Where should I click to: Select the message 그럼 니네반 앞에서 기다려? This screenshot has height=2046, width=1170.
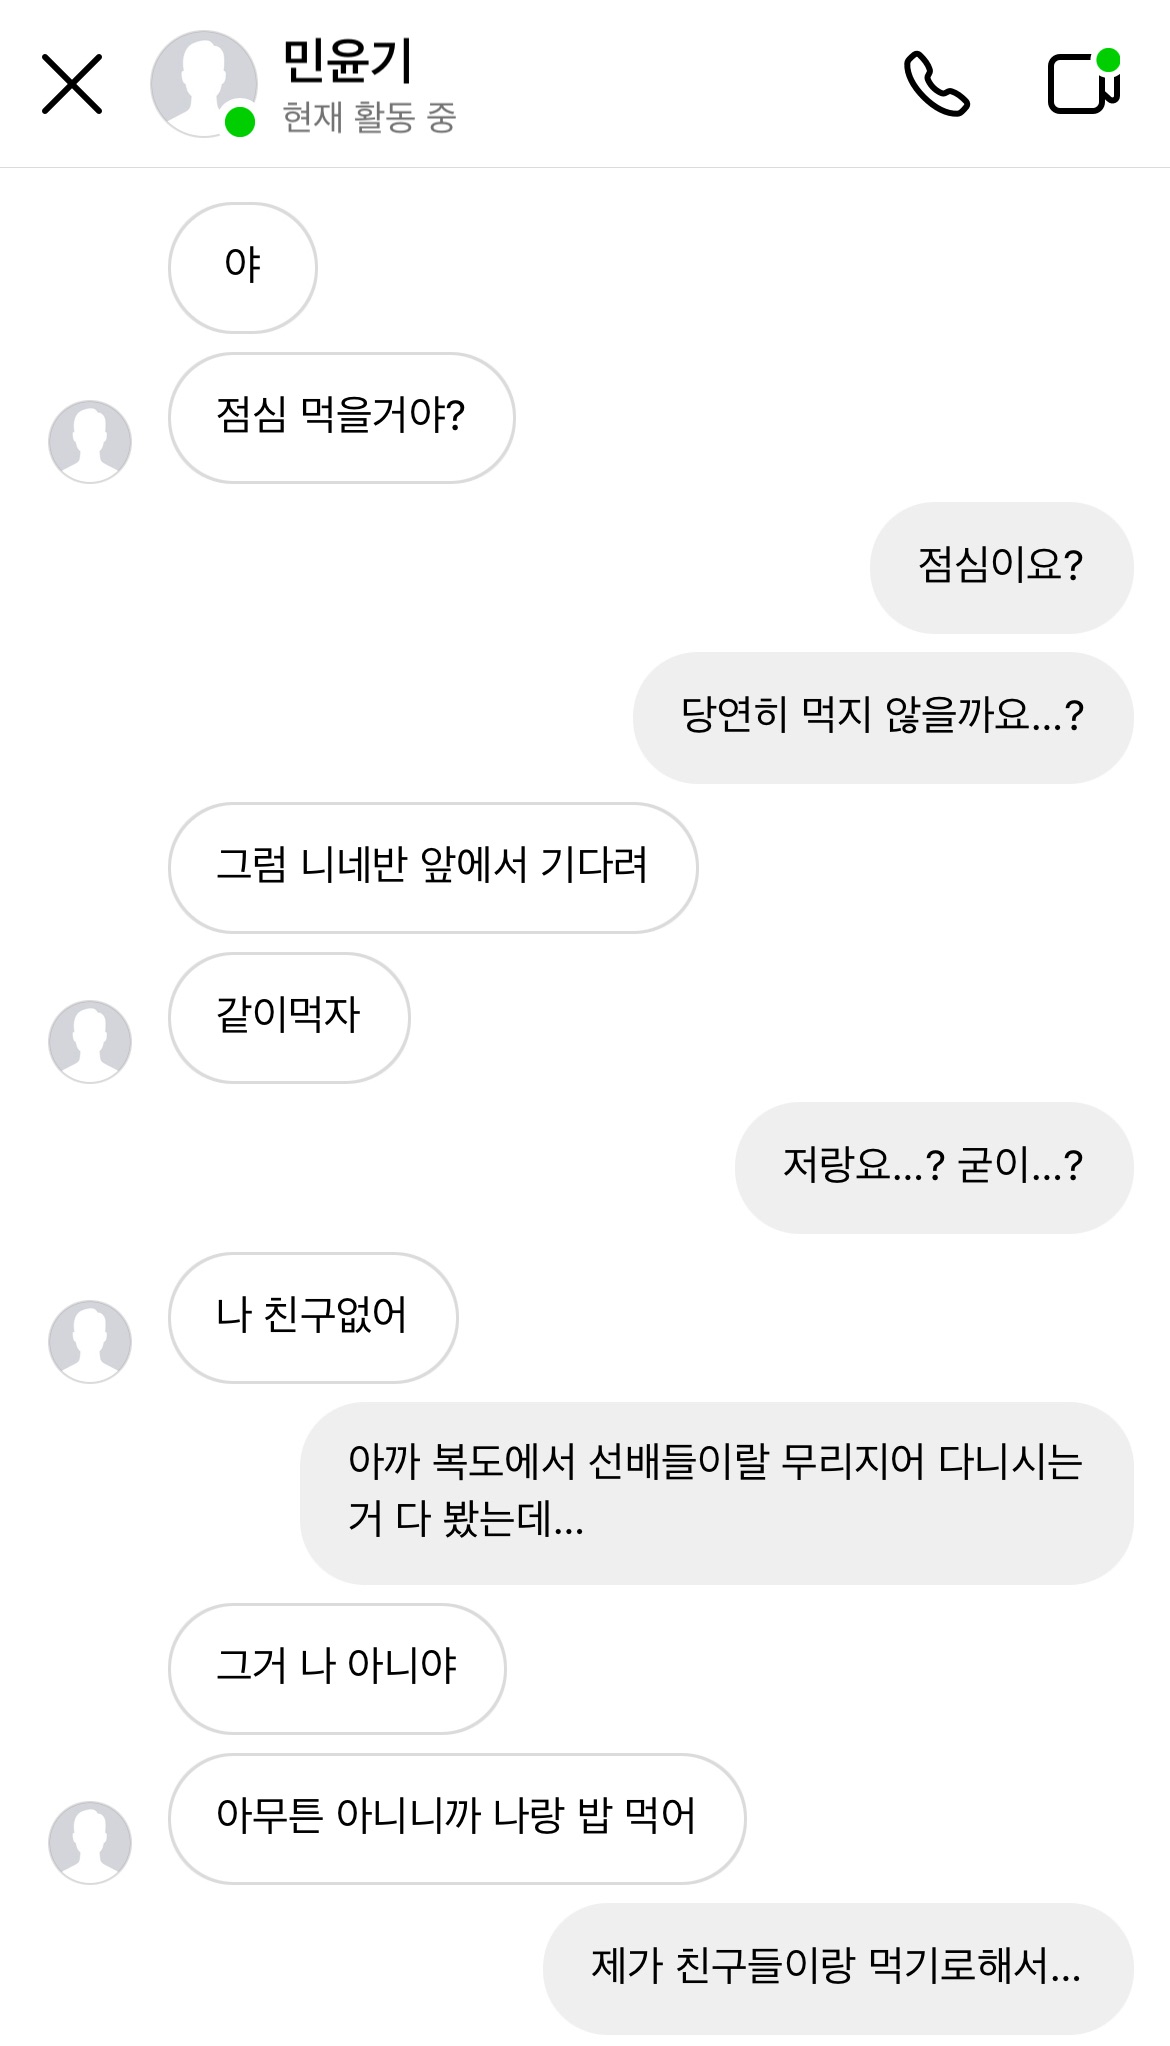click(x=432, y=867)
